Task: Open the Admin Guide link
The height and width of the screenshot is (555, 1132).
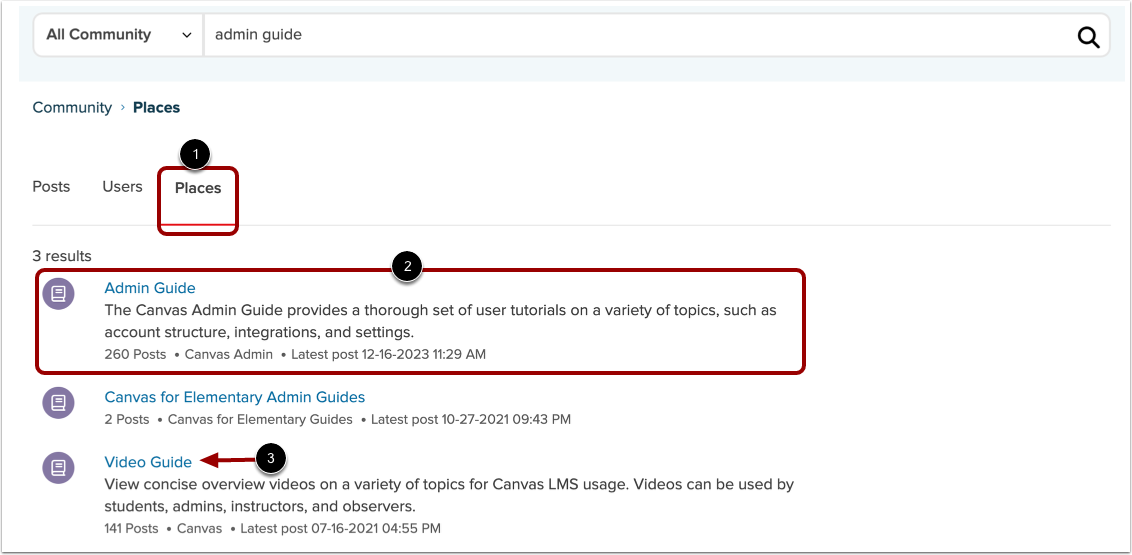Action: pyautogui.click(x=150, y=288)
